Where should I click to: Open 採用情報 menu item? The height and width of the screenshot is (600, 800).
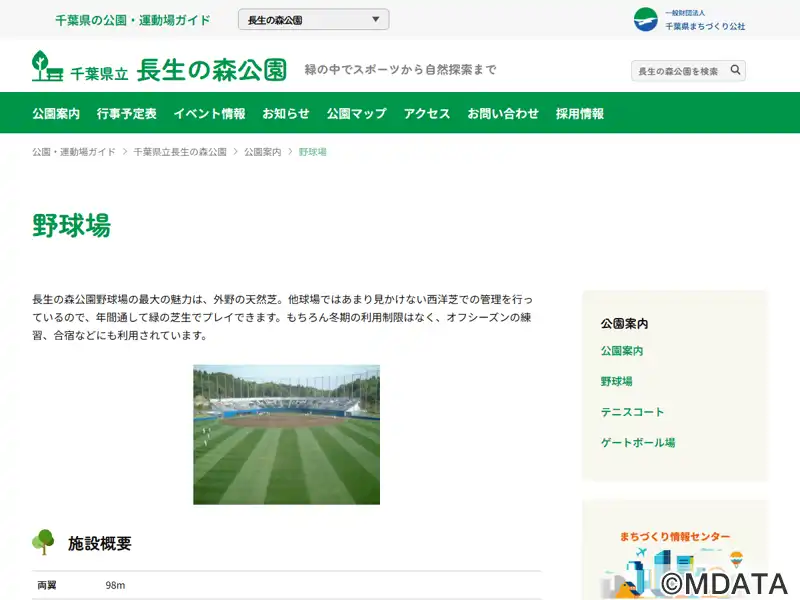coord(580,114)
